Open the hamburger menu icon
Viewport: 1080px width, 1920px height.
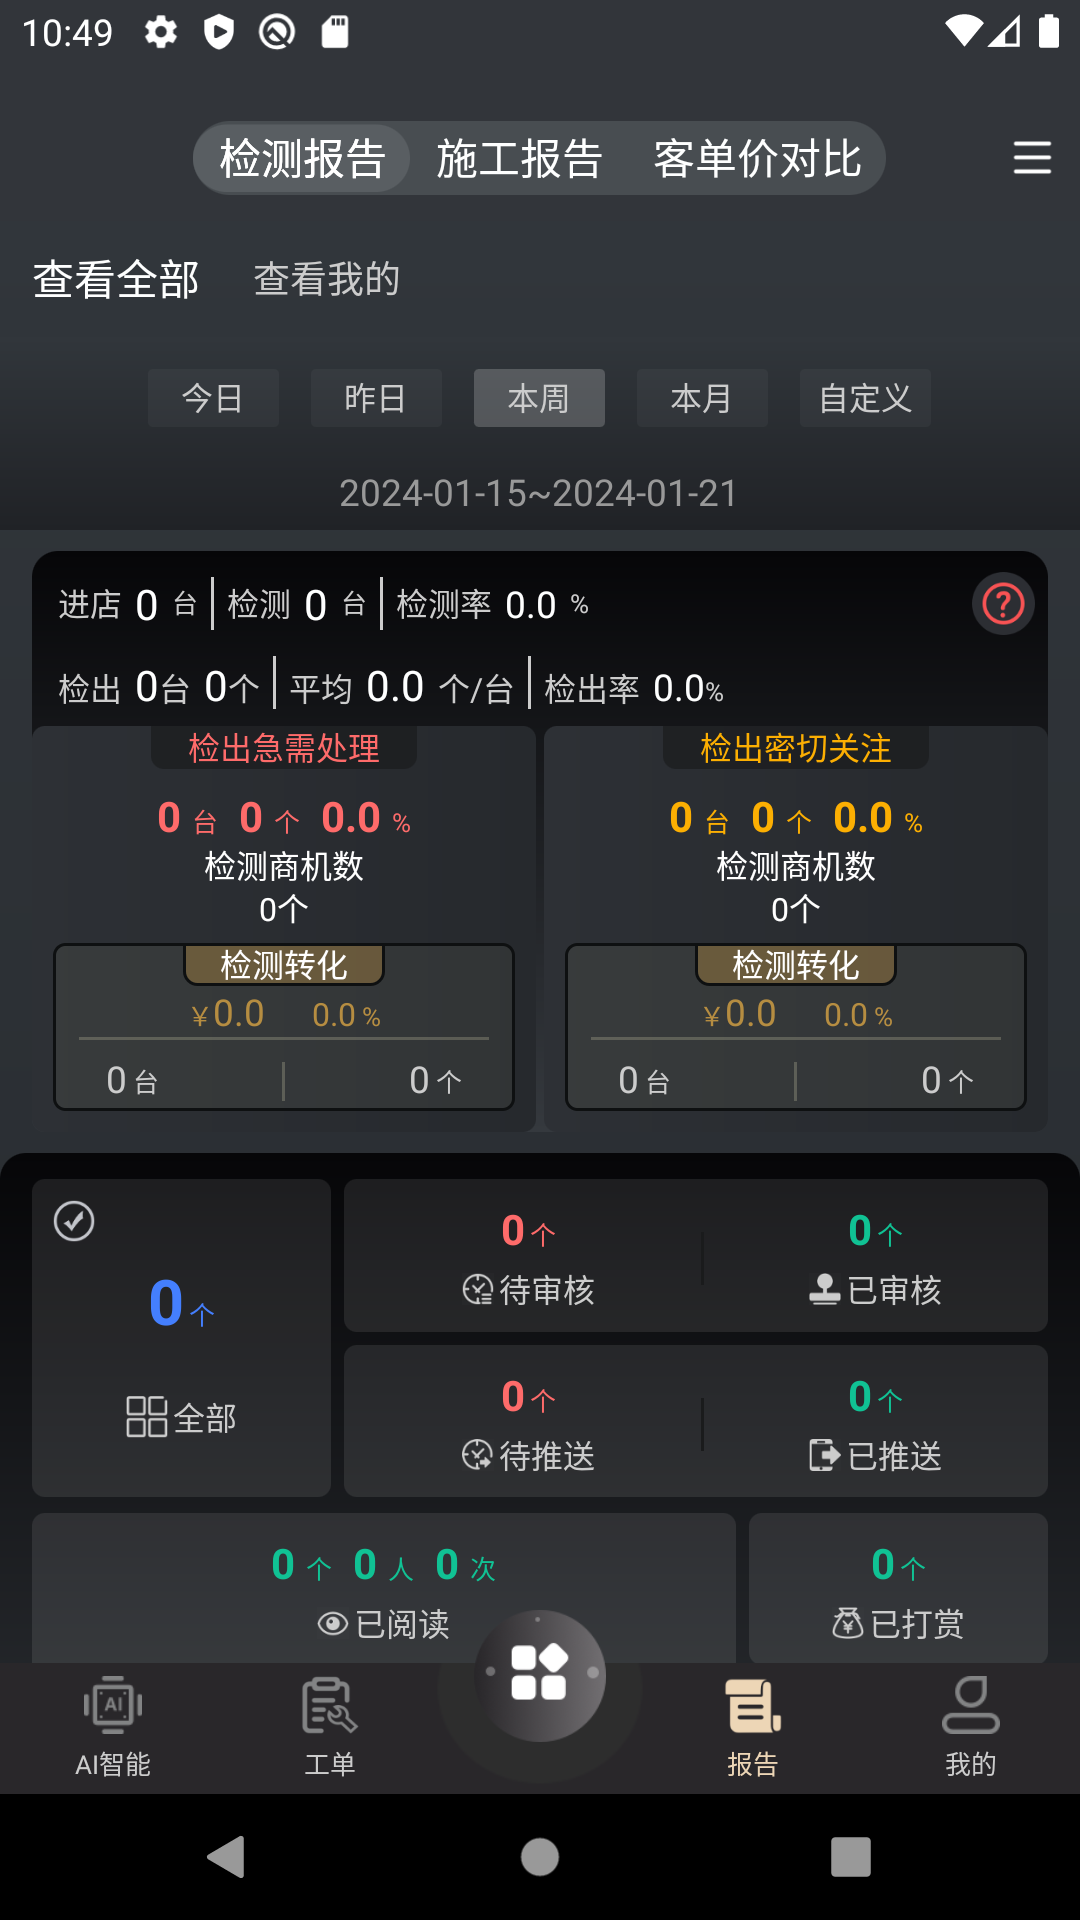tap(1032, 158)
